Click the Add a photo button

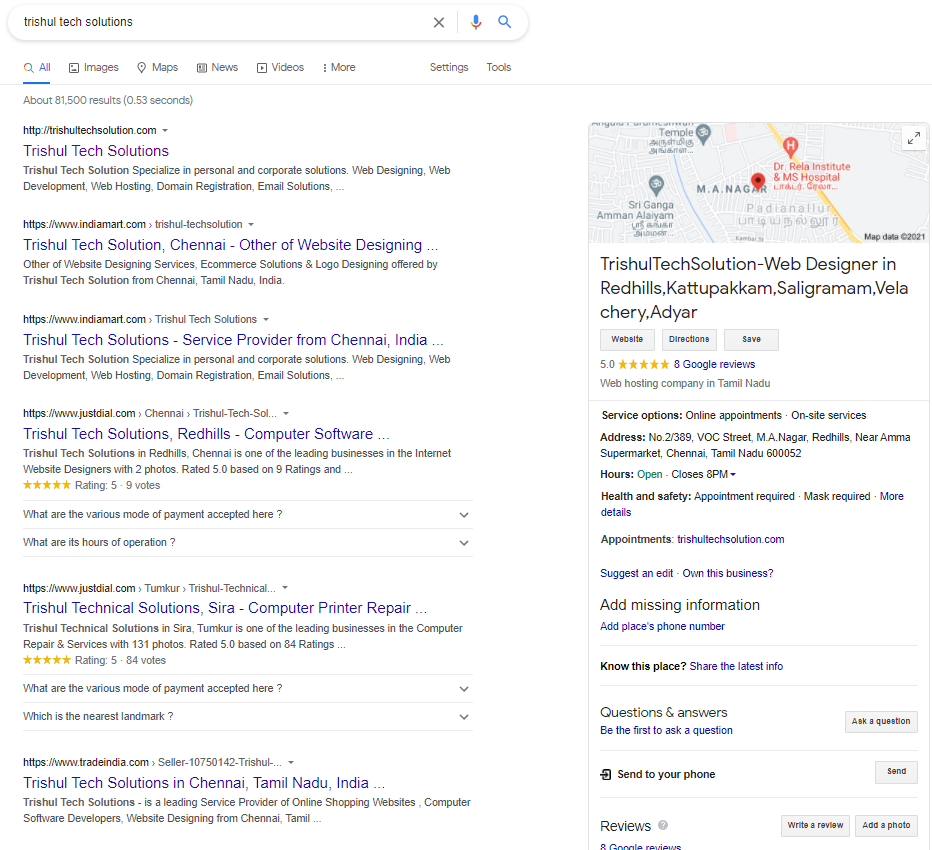(x=886, y=826)
